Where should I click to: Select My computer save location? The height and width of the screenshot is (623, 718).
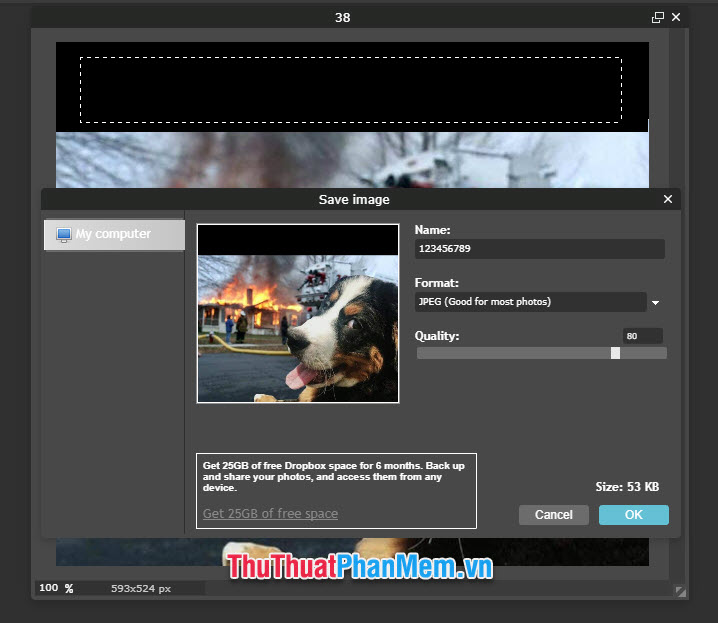coord(114,234)
